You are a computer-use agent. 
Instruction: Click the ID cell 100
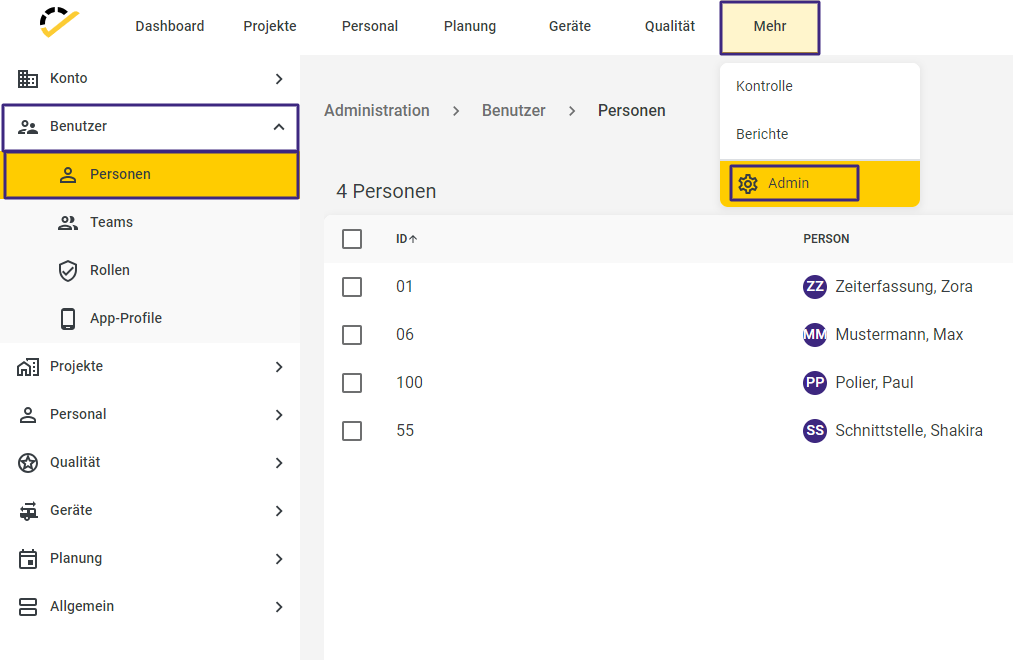(409, 383)
